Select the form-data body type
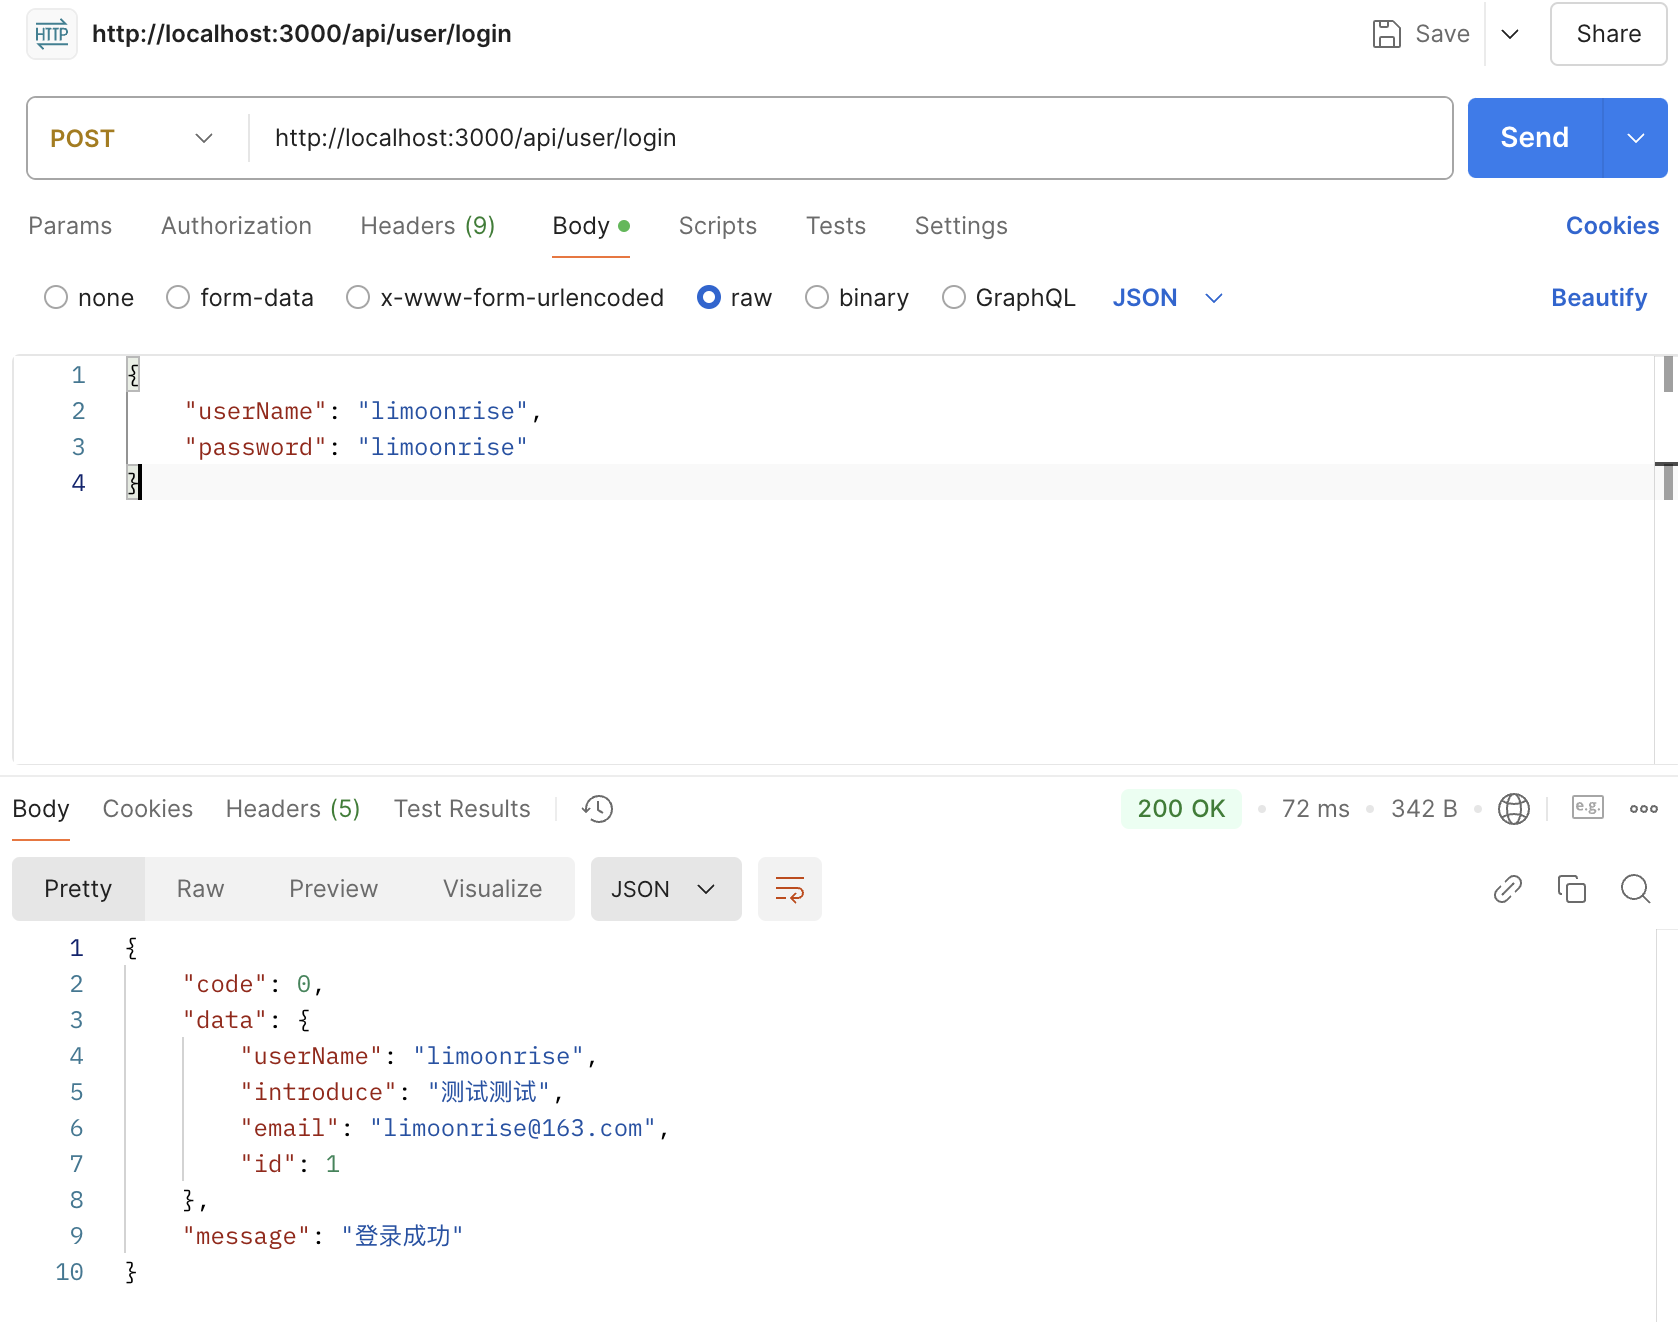This screenshot has width=1678, height=1322. (x=178, y=298)
